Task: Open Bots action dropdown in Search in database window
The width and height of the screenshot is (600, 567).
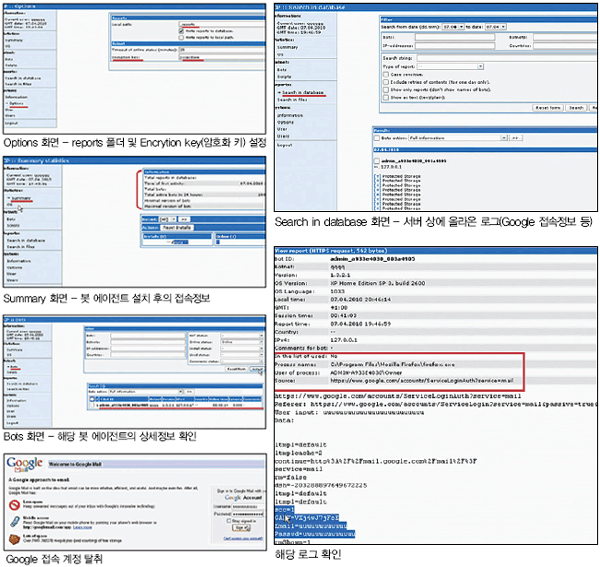Action: (x=458, y=138)
